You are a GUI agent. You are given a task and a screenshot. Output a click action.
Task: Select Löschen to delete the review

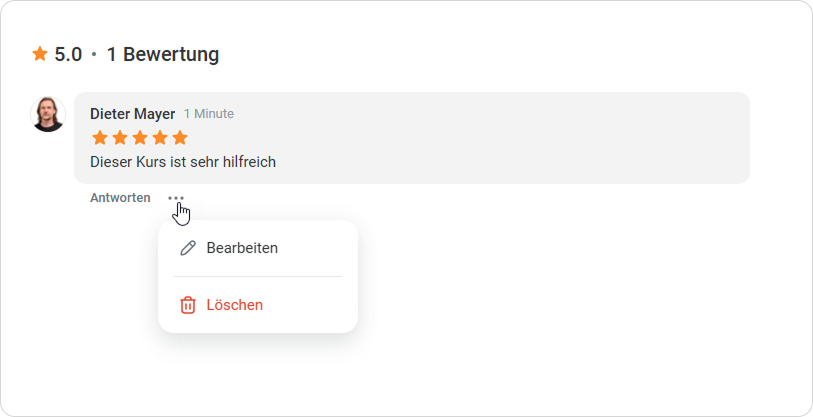click(234, 305)
